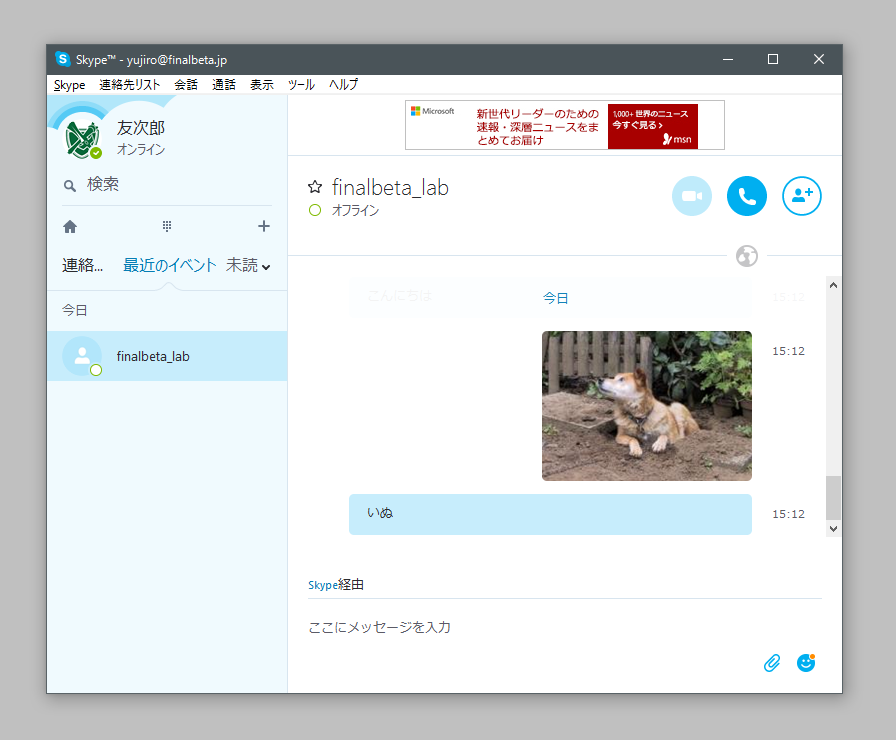The height and width of the screenshot is (740, 896).
Task: Open the ツール menu
Action: pyautogui.click(x=301, y=85)
